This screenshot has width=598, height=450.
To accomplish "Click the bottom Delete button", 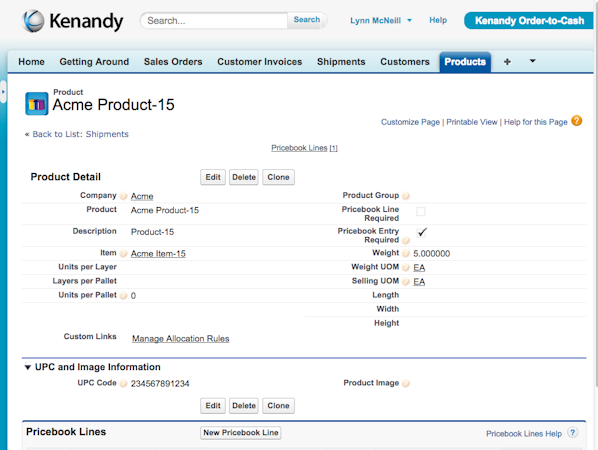I will [x=244, y=406].
